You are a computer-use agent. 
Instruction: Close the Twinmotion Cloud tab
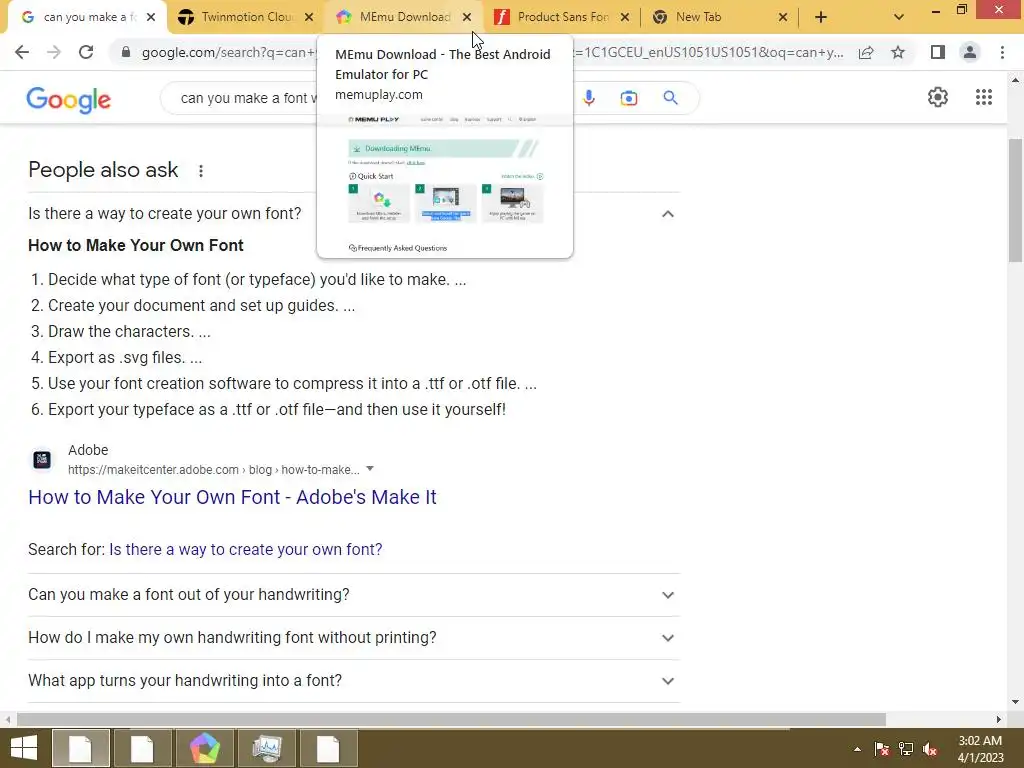309,17
